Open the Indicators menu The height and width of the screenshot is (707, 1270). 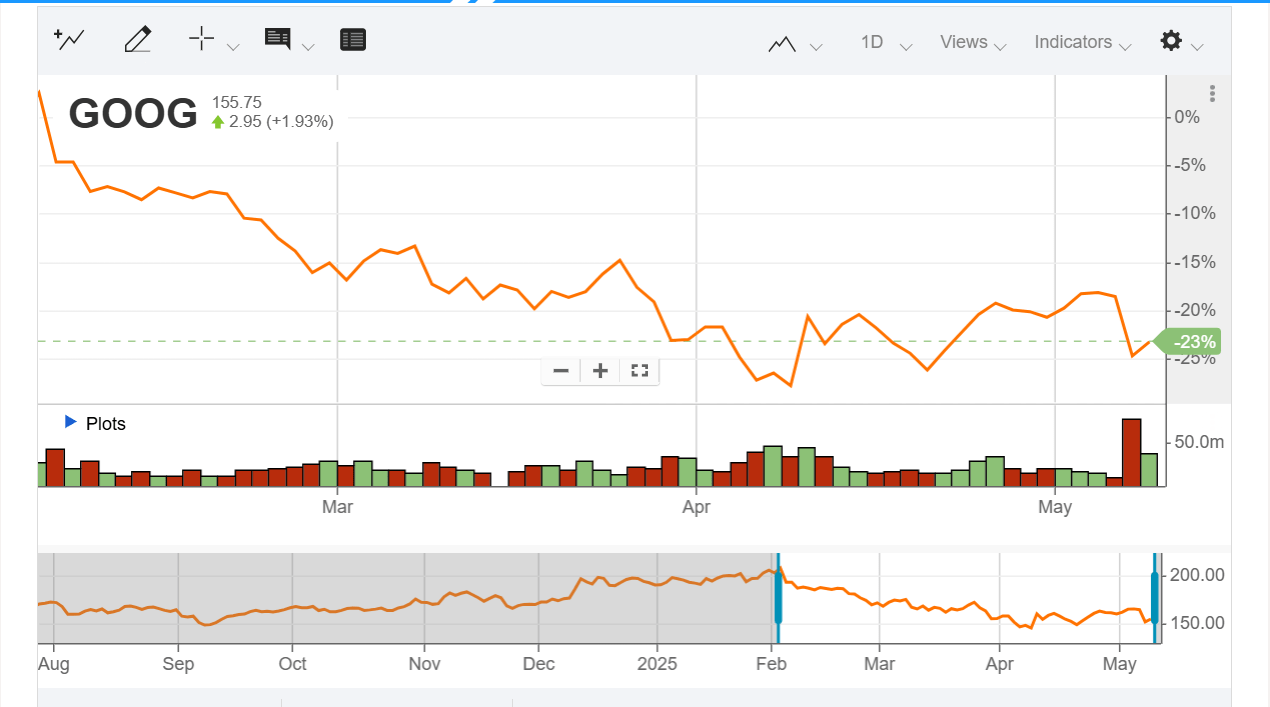tap(1074, 42)
